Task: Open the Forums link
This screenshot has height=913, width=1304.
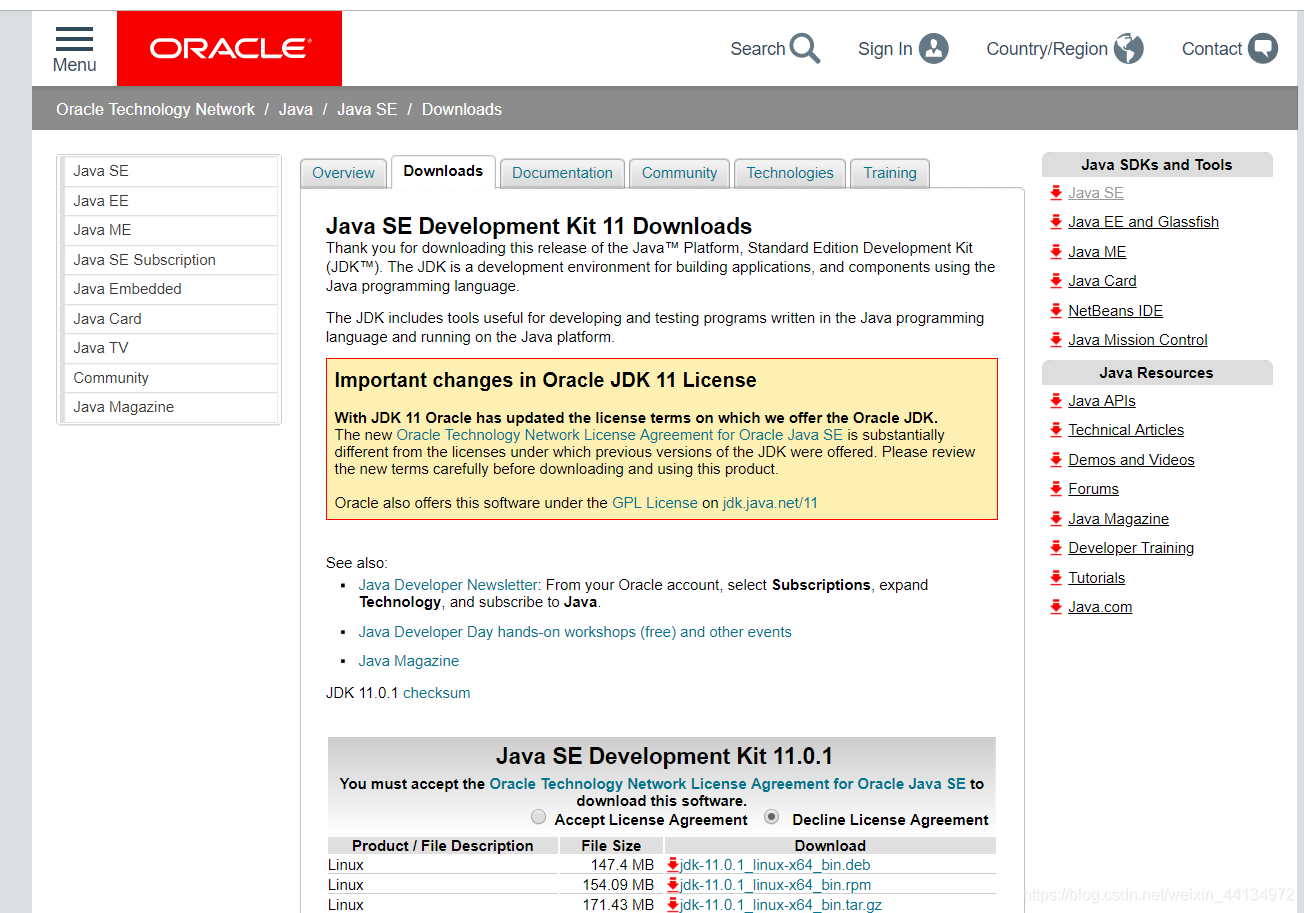Action: (1093, 489)
